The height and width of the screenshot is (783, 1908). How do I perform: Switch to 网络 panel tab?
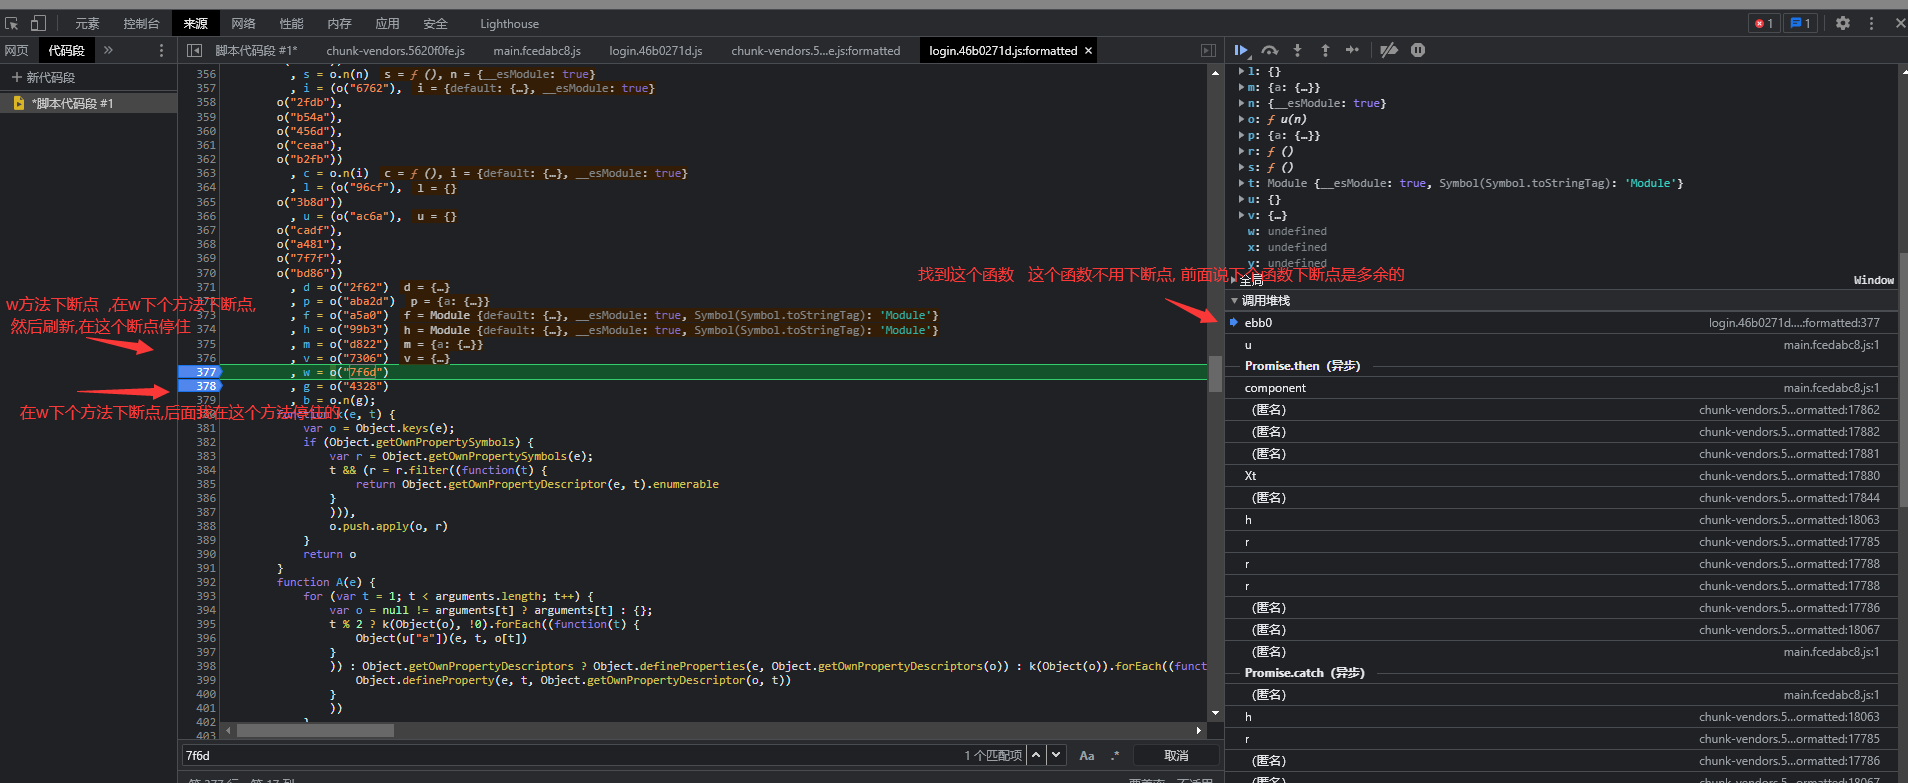click(x=243, y=23)
